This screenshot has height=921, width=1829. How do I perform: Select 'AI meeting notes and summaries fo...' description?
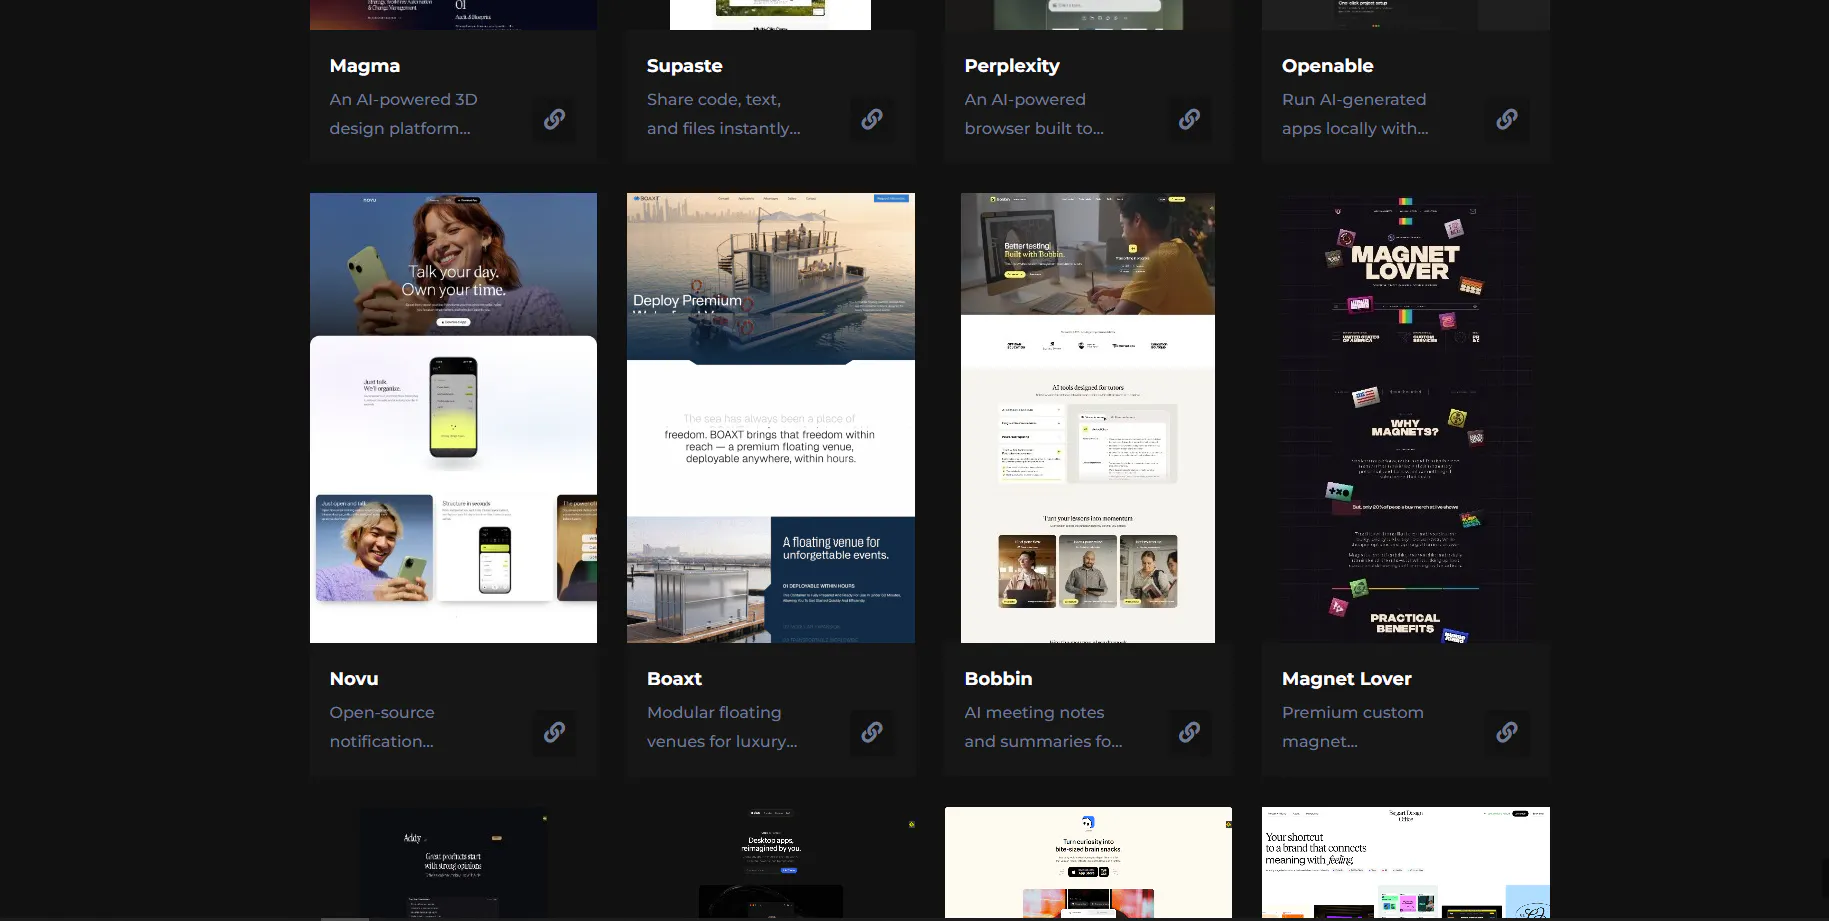point(1043,727)
